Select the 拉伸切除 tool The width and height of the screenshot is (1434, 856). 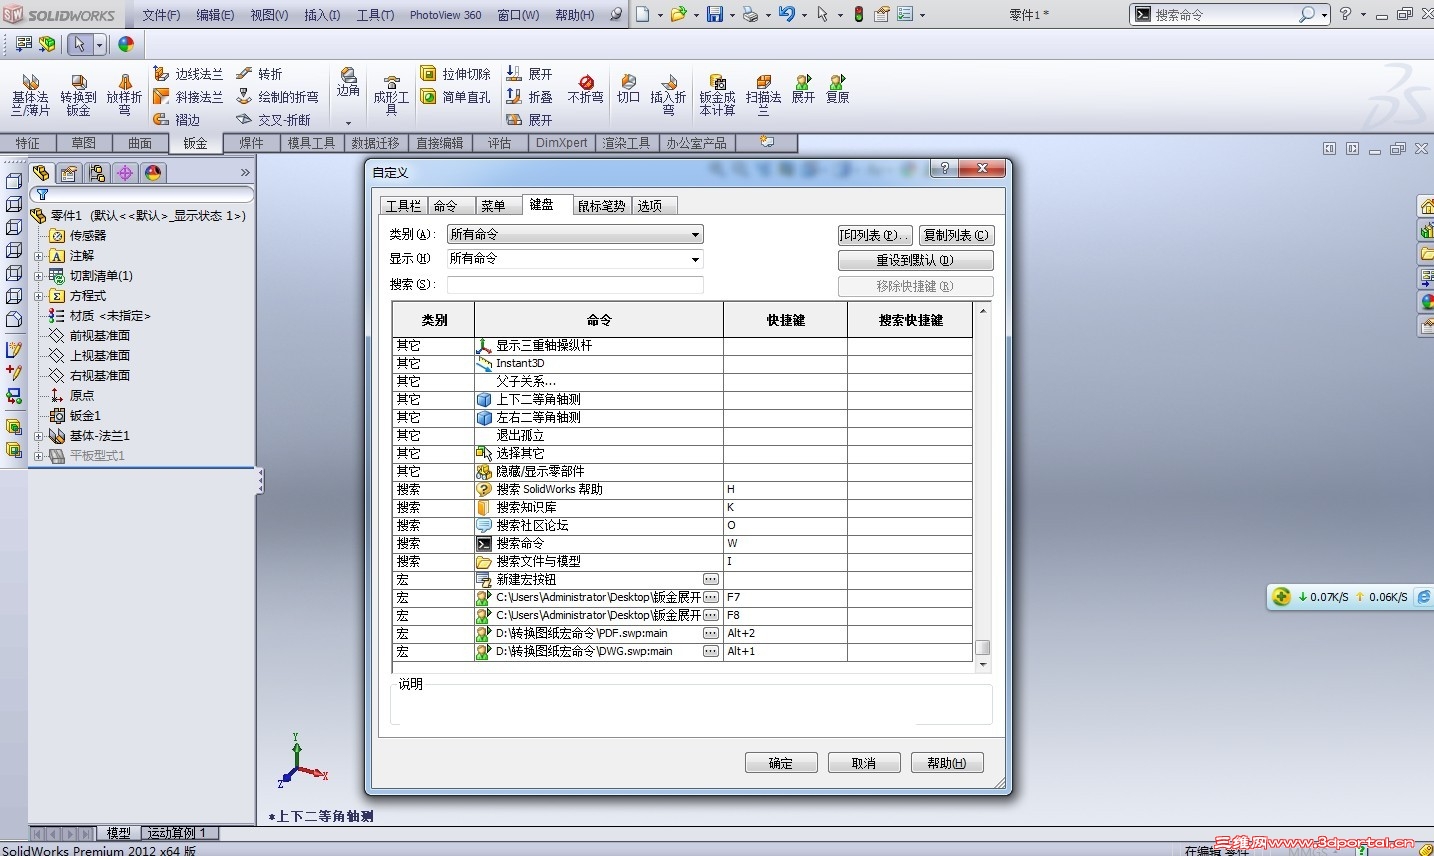(x=455, y=74)
